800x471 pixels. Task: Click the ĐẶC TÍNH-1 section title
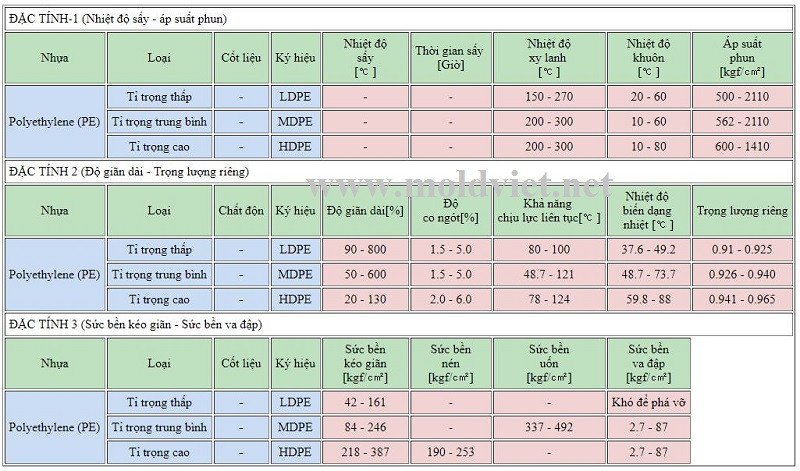click(x=118, y=19)
